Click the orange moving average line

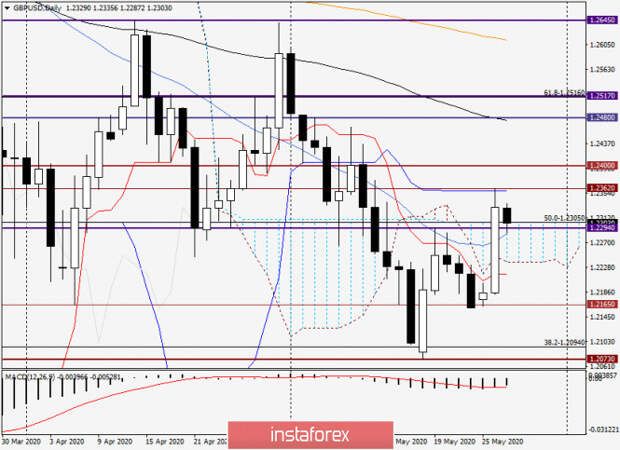point(407,20)
